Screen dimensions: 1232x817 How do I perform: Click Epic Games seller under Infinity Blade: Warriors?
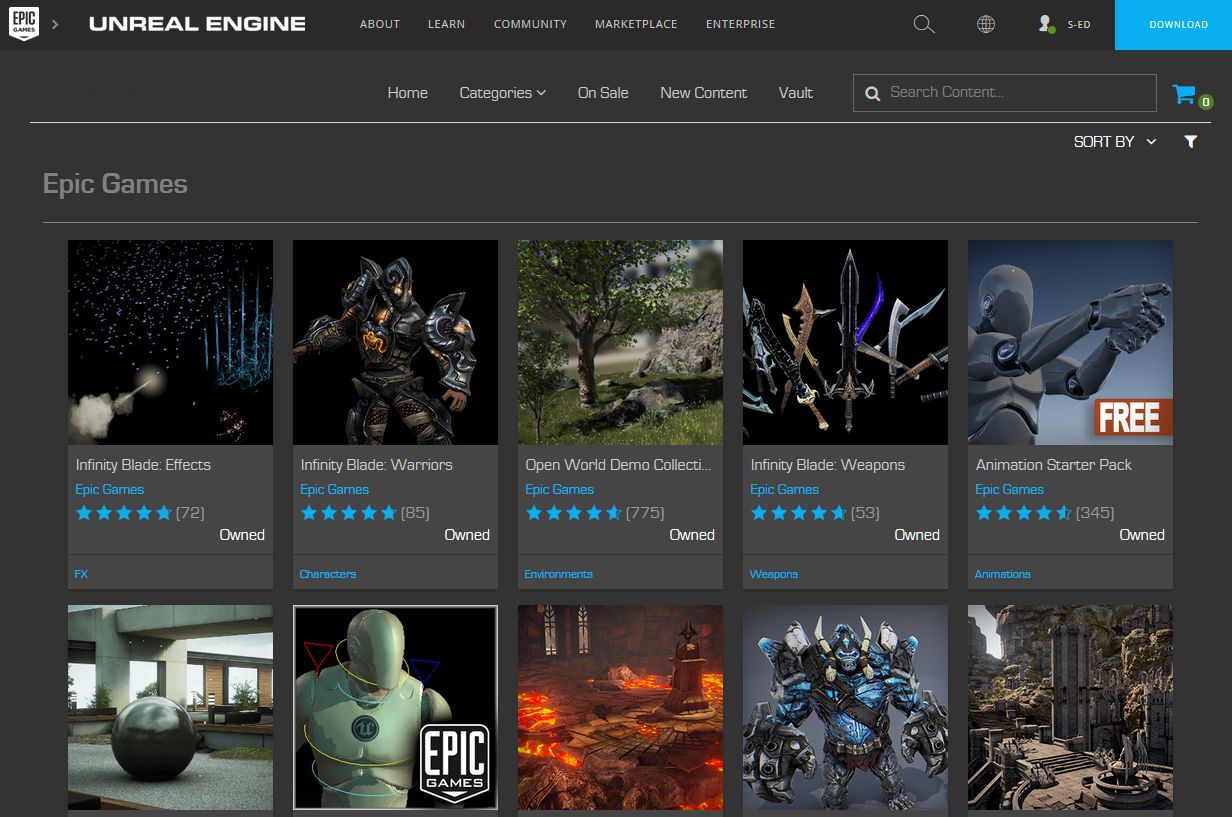tap(334, 489)
